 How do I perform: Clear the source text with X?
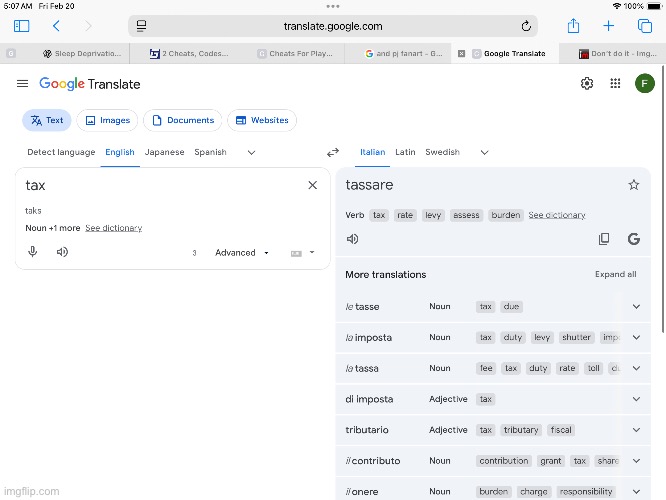click(x=312, y=185)
